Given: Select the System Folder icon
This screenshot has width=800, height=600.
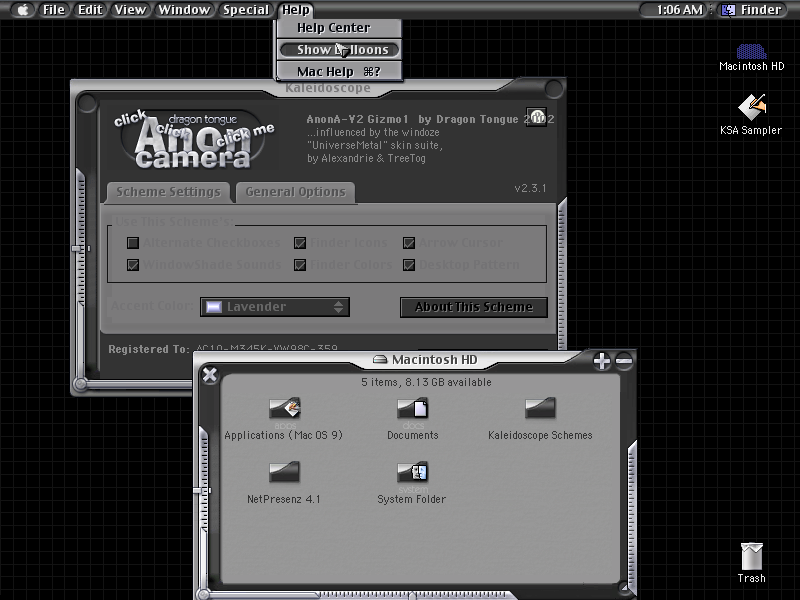Looking at the screenshot, I should coord(412,472).
